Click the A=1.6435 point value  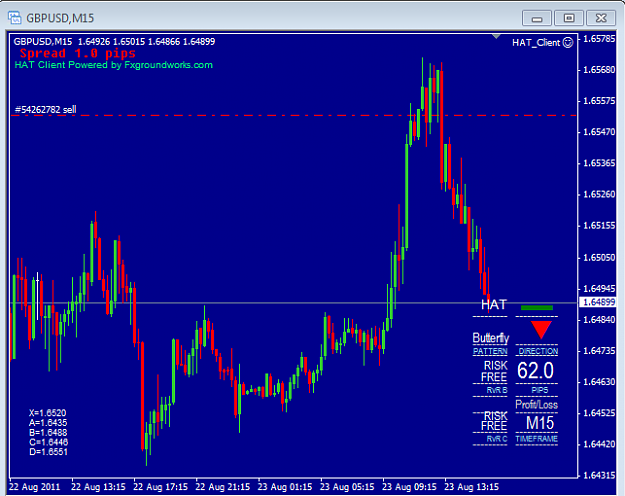click(48, 423)
